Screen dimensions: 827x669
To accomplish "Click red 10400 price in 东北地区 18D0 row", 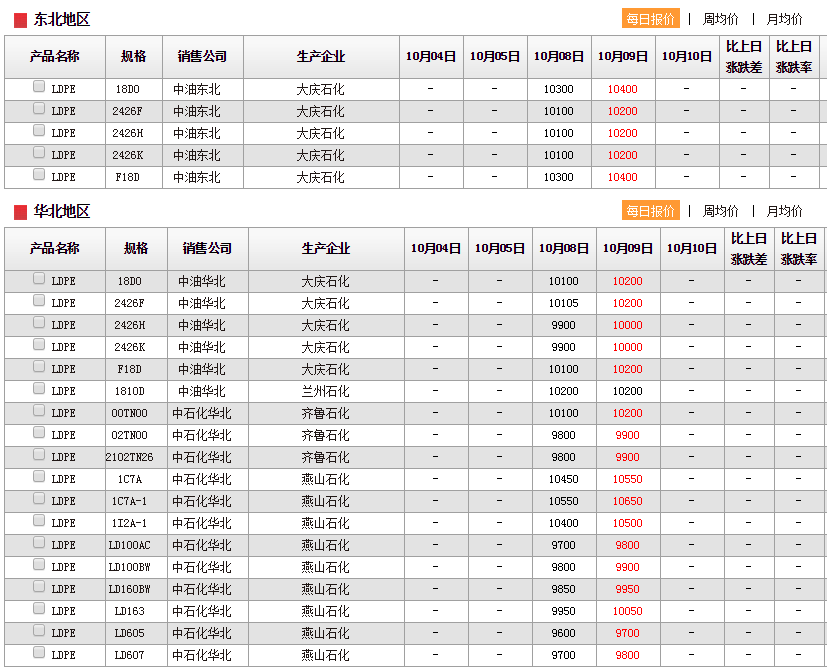I will tap(623, 89).
